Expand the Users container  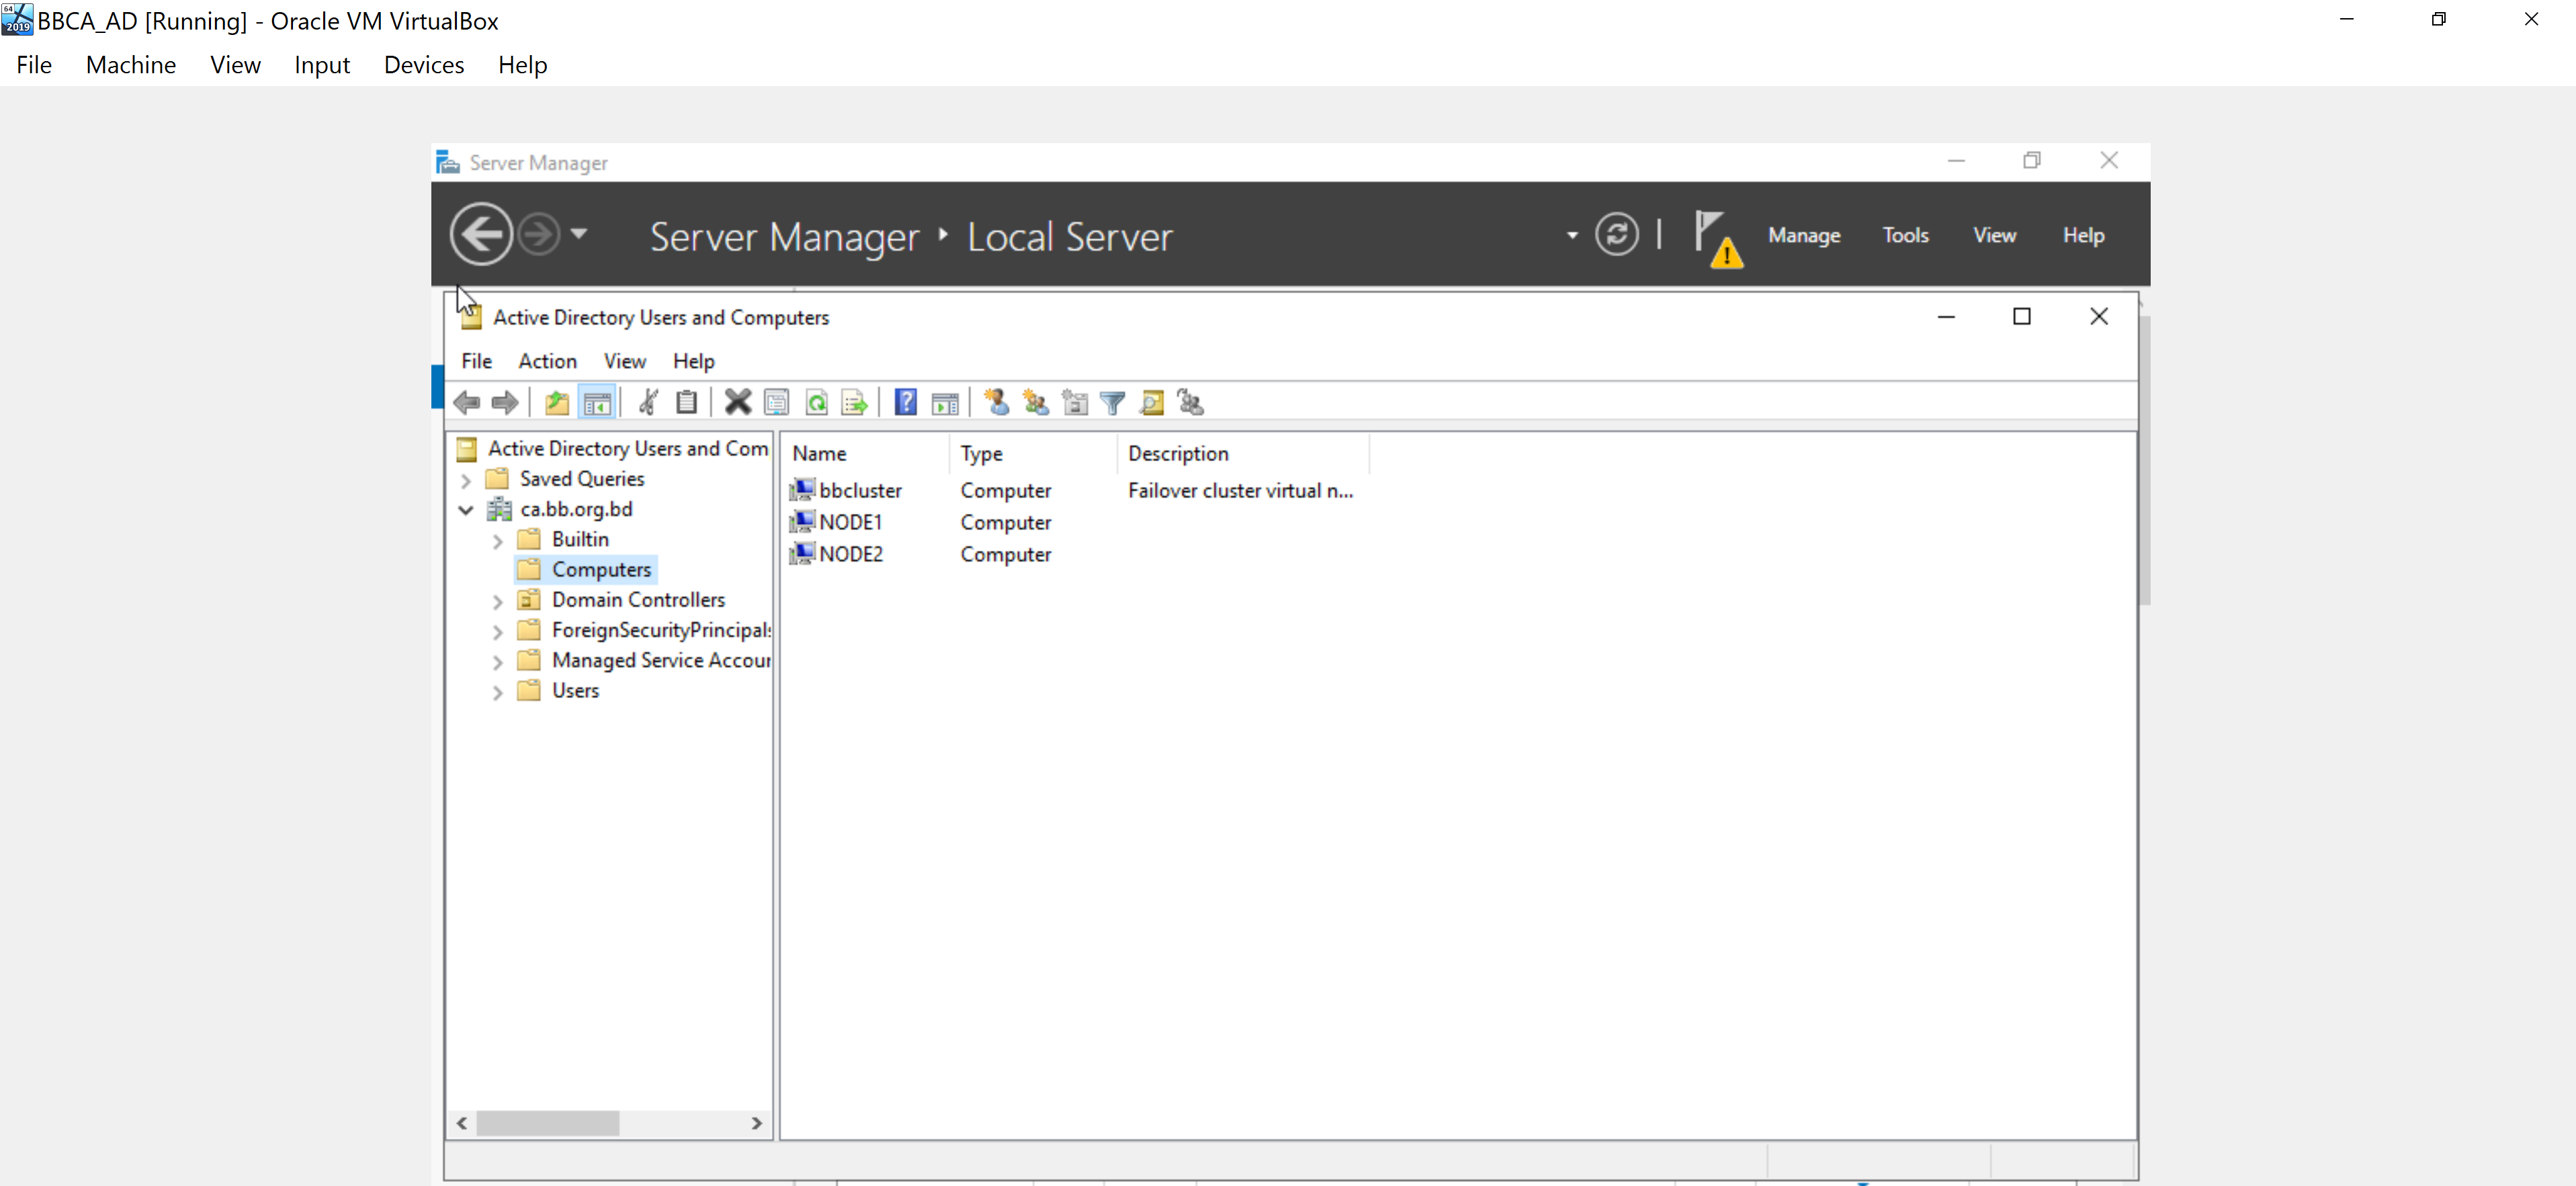coord(497,692)
